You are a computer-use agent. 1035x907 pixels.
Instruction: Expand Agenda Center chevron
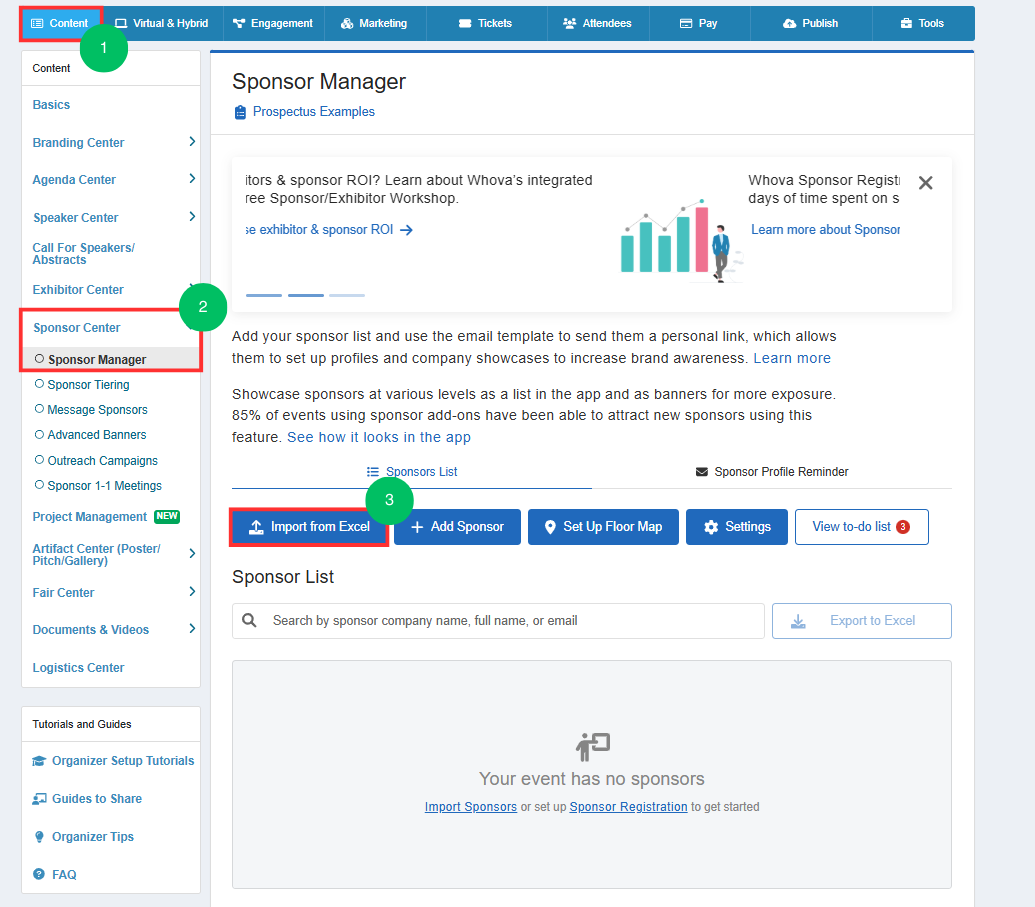click(192, 179)
